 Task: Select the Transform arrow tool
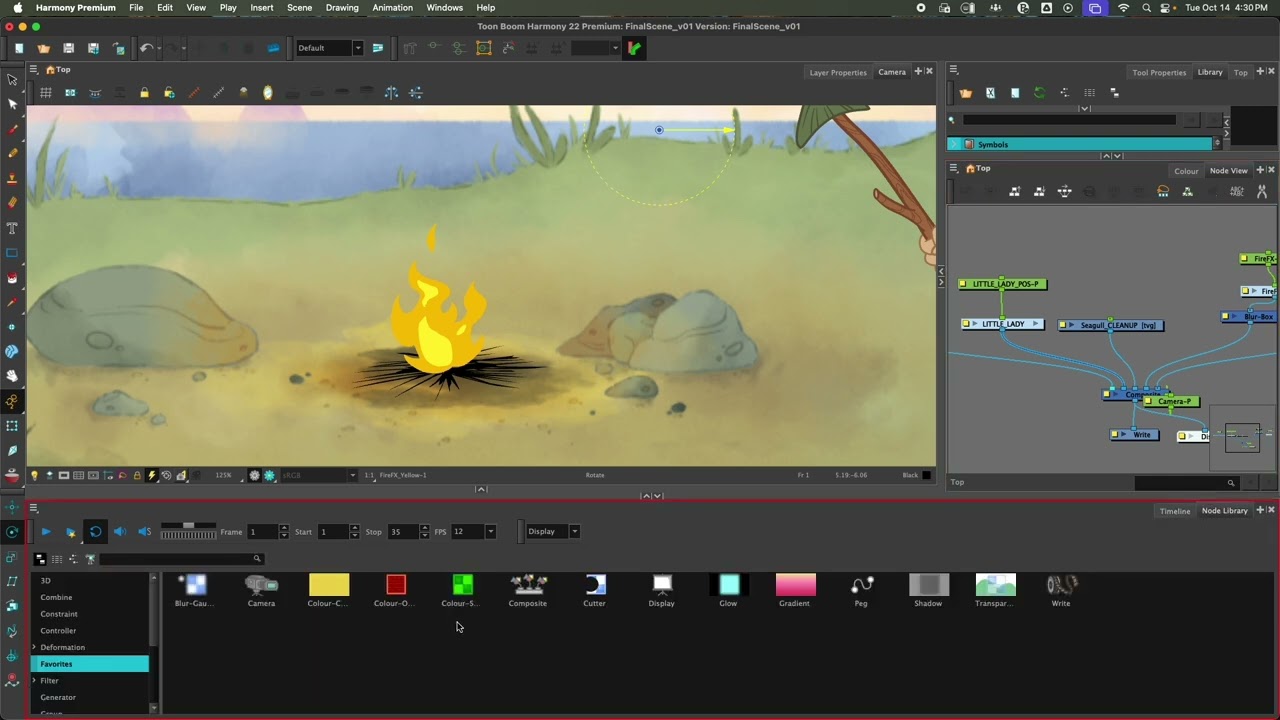12,80
